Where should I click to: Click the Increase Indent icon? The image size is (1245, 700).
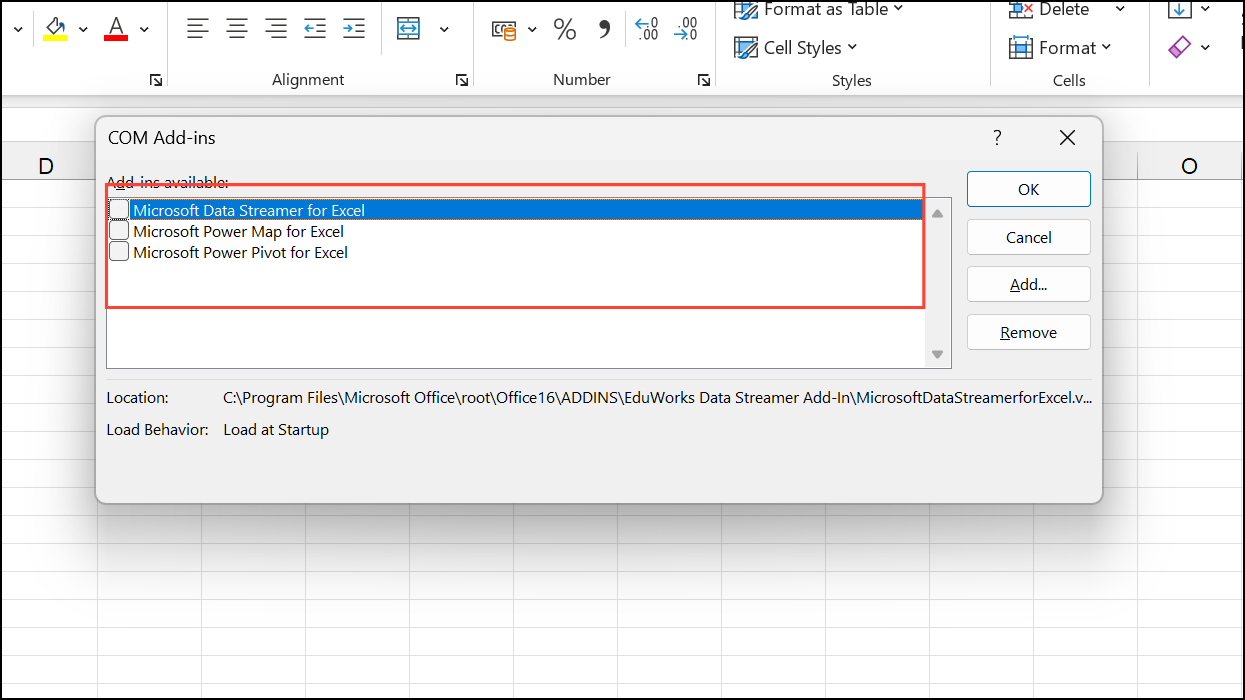353,29
